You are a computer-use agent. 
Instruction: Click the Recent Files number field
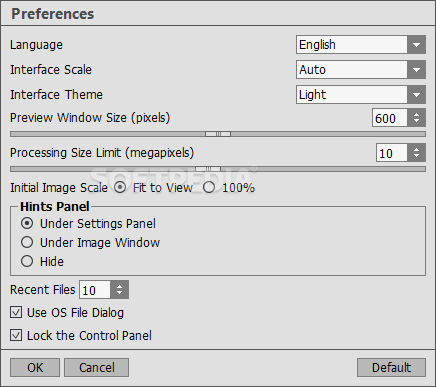(95, 290)
